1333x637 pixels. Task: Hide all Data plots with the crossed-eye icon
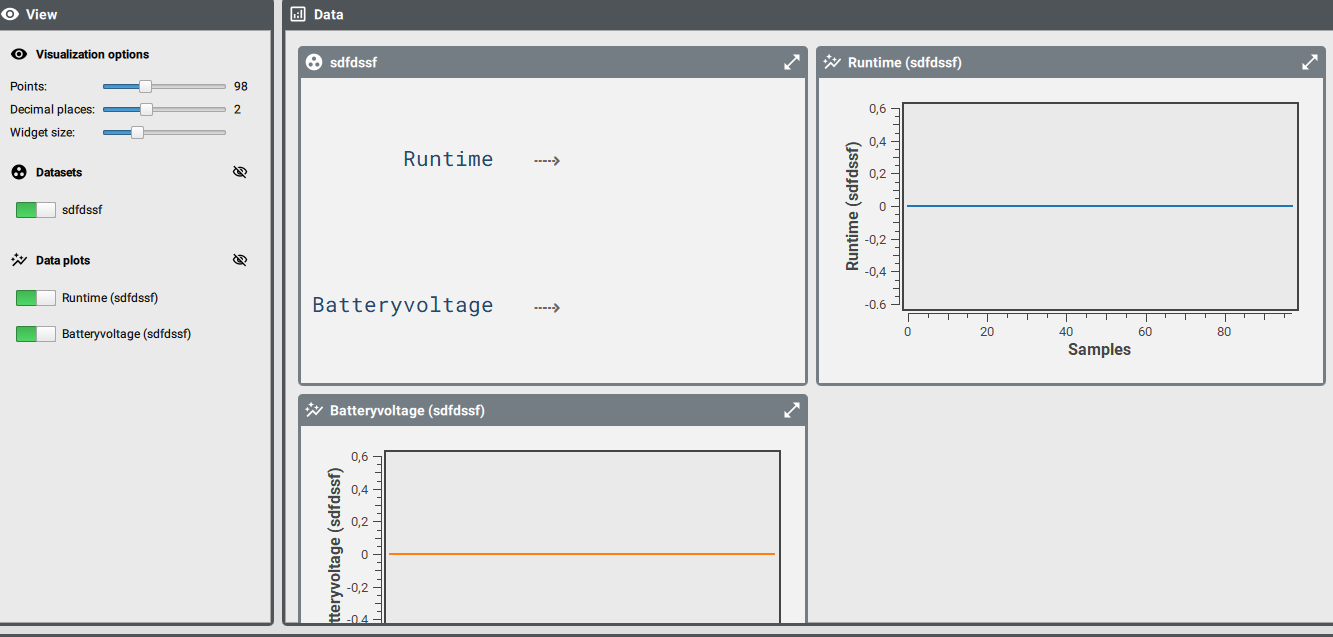click(x=239, y=260)
